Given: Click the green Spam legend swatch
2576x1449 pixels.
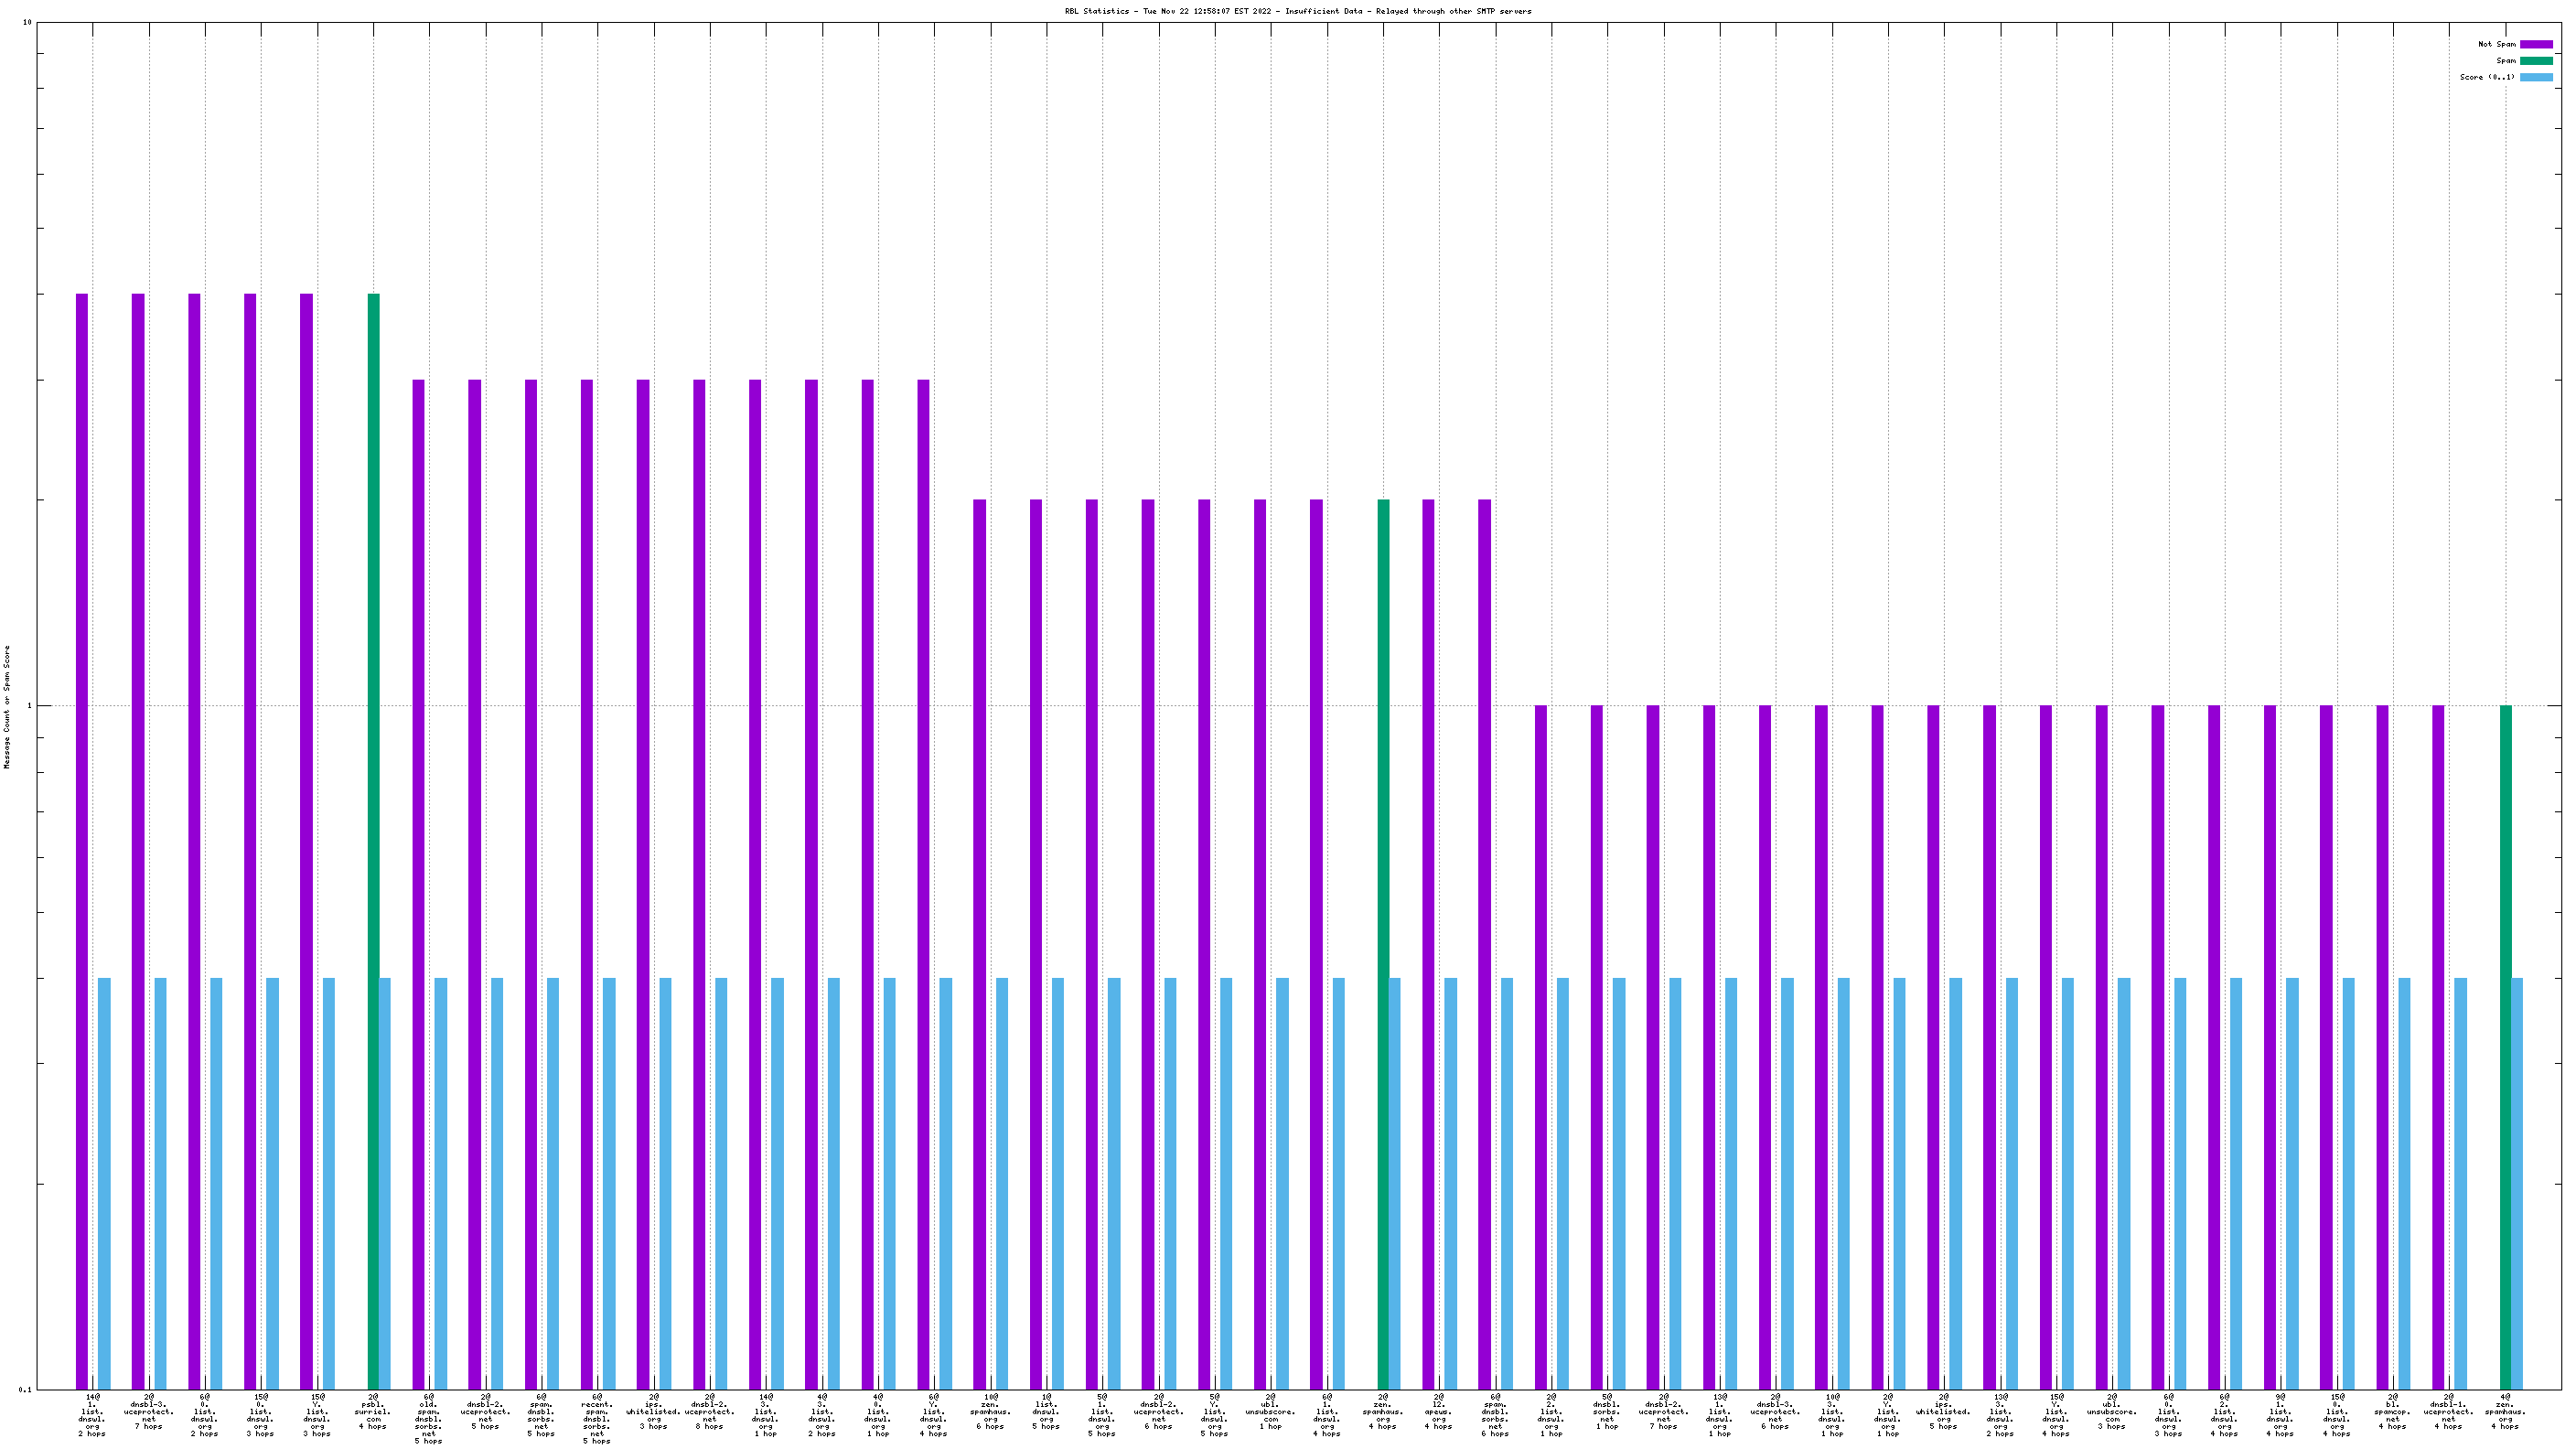Looking at the screenshot, I should (2535, 61).
